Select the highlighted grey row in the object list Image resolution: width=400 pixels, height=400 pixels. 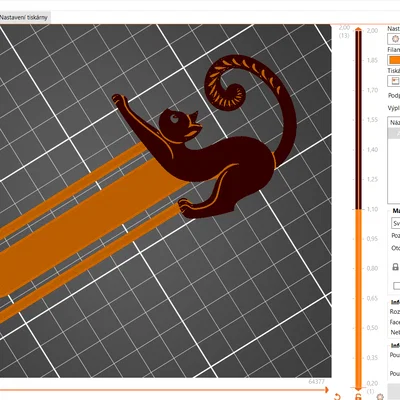pyautogui.click(x=395, y=133)
